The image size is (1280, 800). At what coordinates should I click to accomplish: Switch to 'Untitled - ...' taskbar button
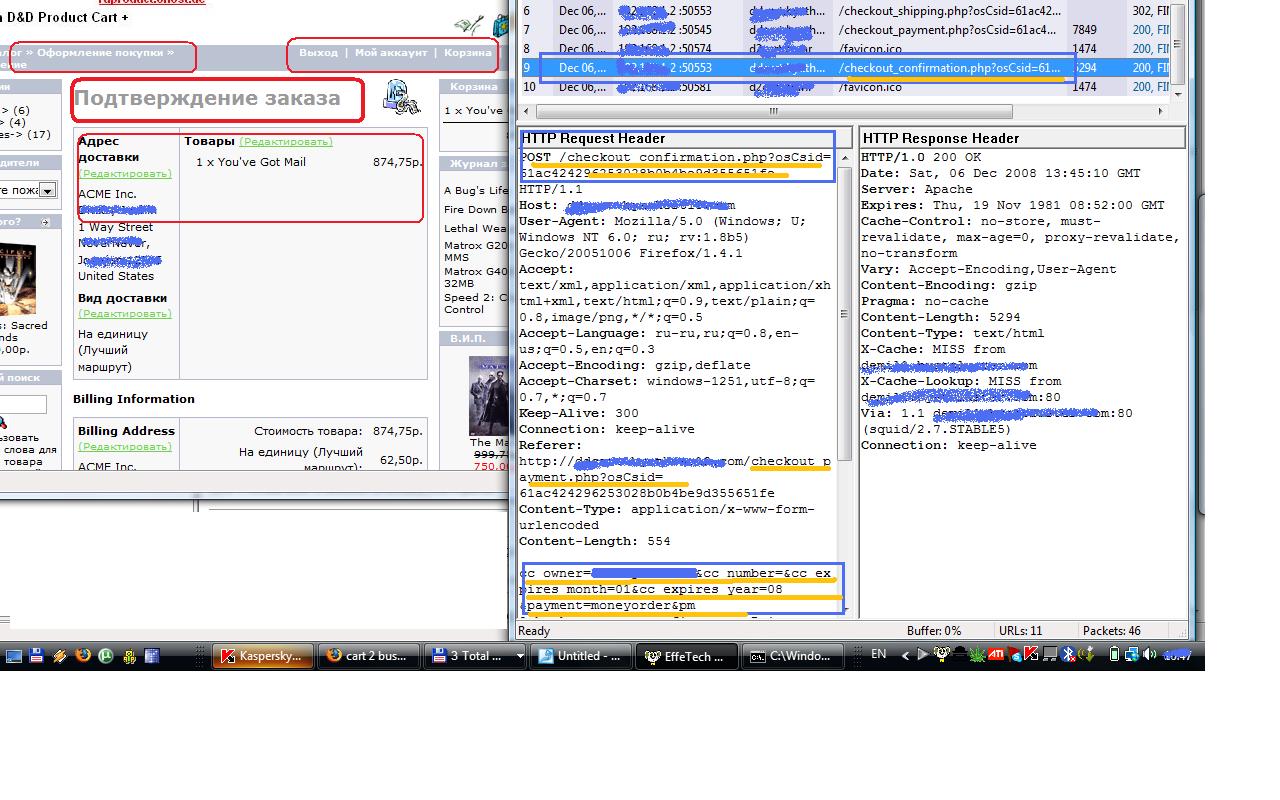point(579,656)
